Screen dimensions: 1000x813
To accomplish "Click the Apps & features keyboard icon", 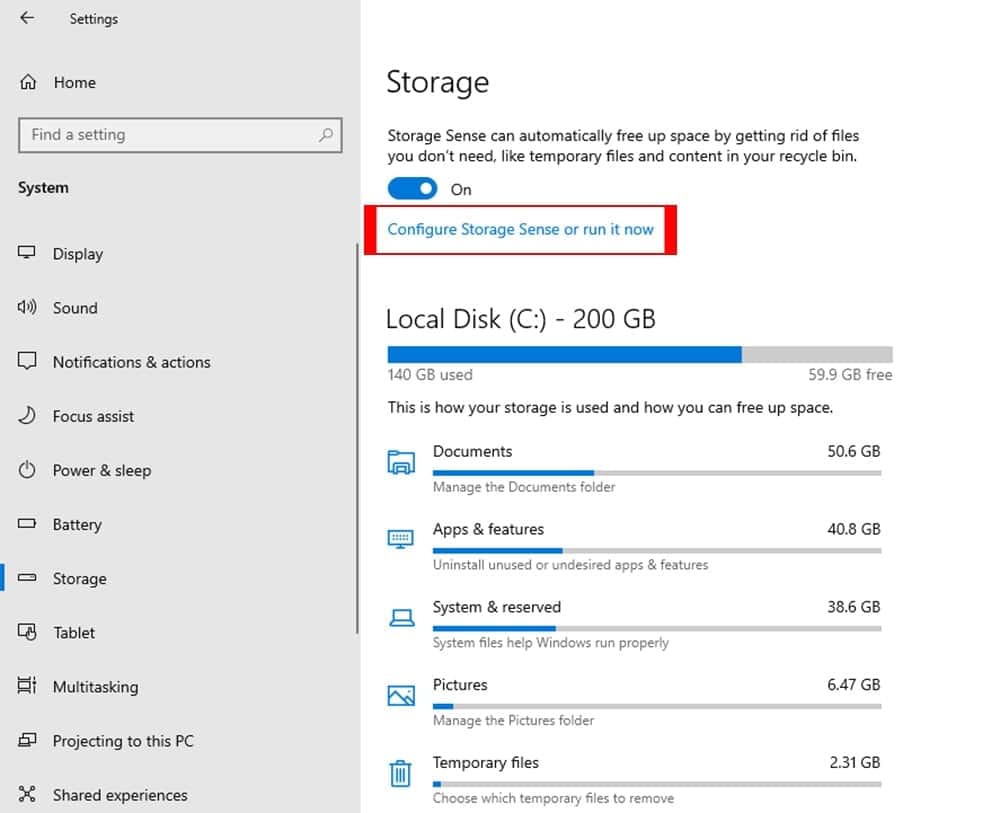I will [401, 539].
